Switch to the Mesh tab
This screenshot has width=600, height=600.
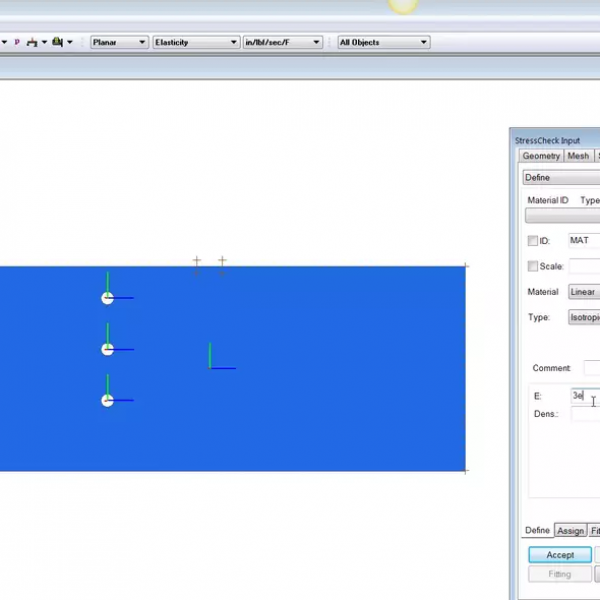click(x=578, y=156)
